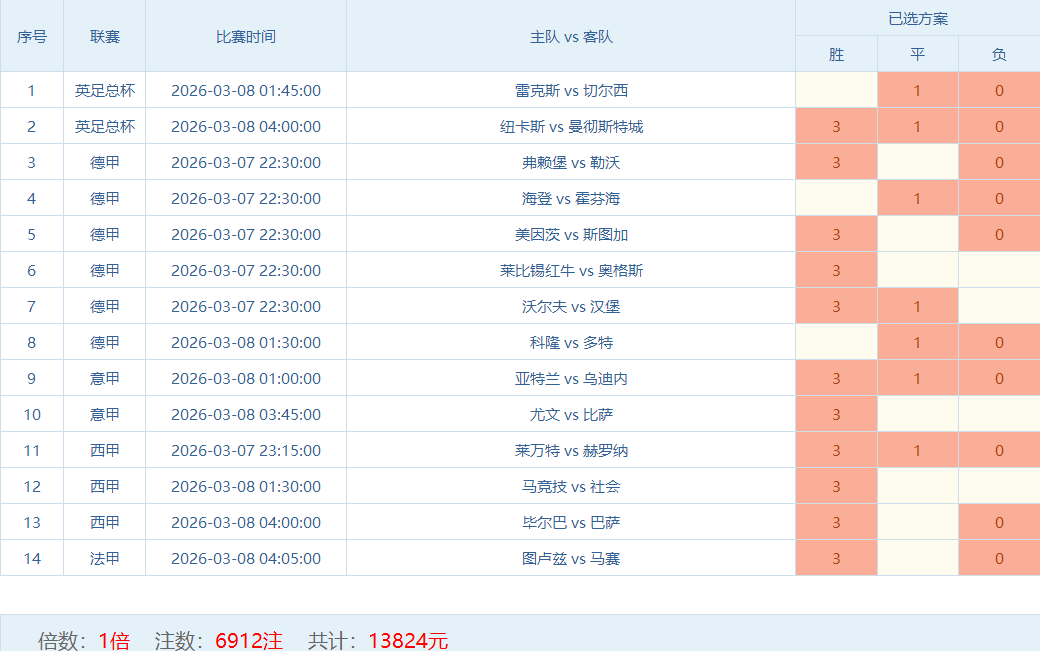Viewport: 1040px width, 651px height.
Task: Toggle draw pick for 雷克斯 vs 切尔西
Action: pyautogui.click(x=917, y=90)
